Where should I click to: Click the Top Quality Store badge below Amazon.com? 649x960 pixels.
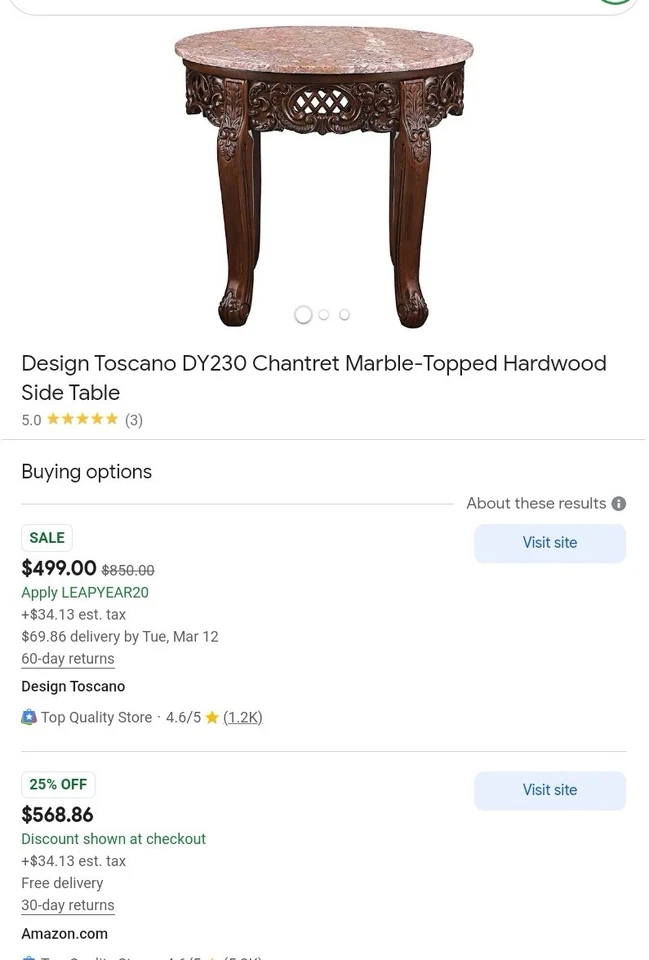point(30,956)
